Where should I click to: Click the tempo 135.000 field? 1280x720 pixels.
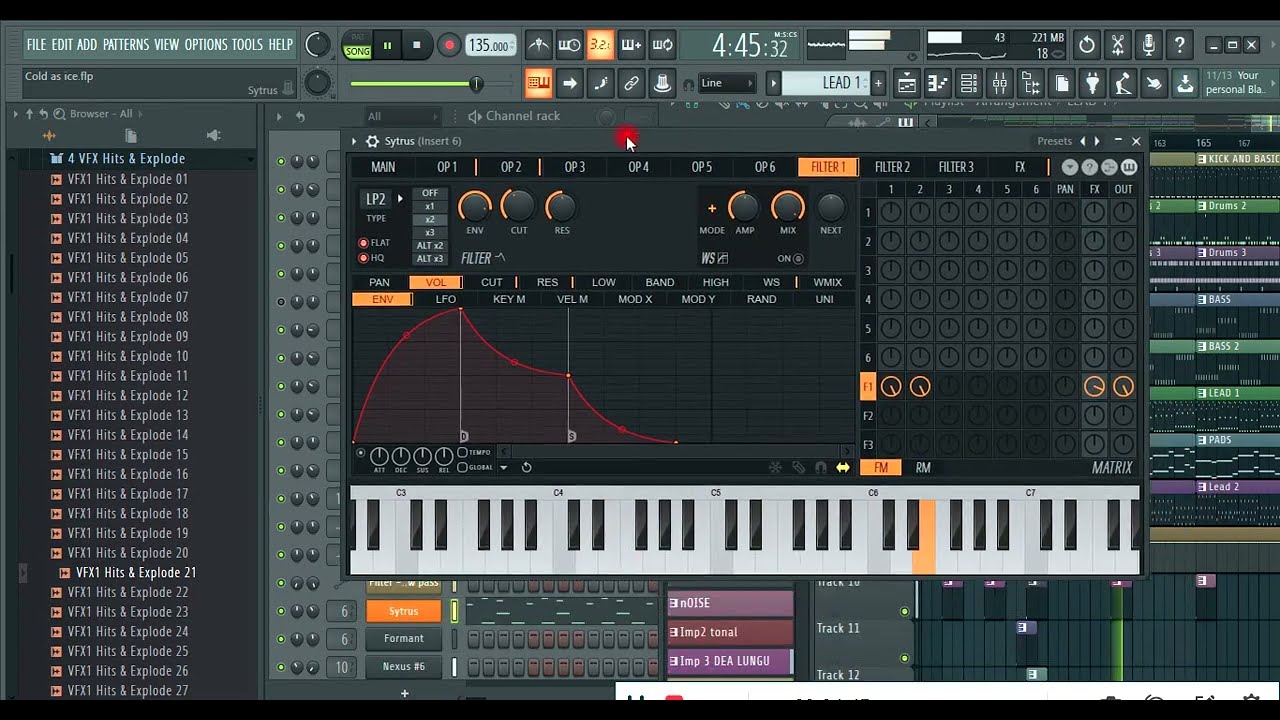pos(490,45)
